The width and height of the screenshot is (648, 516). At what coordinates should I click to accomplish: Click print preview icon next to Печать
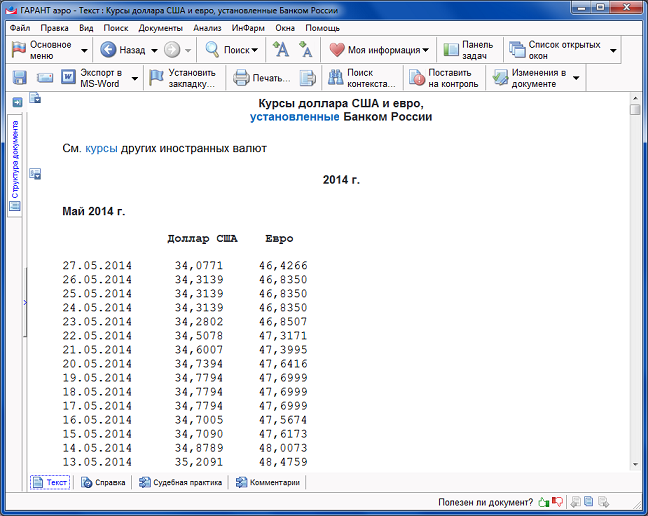click(x=308, y=78)
